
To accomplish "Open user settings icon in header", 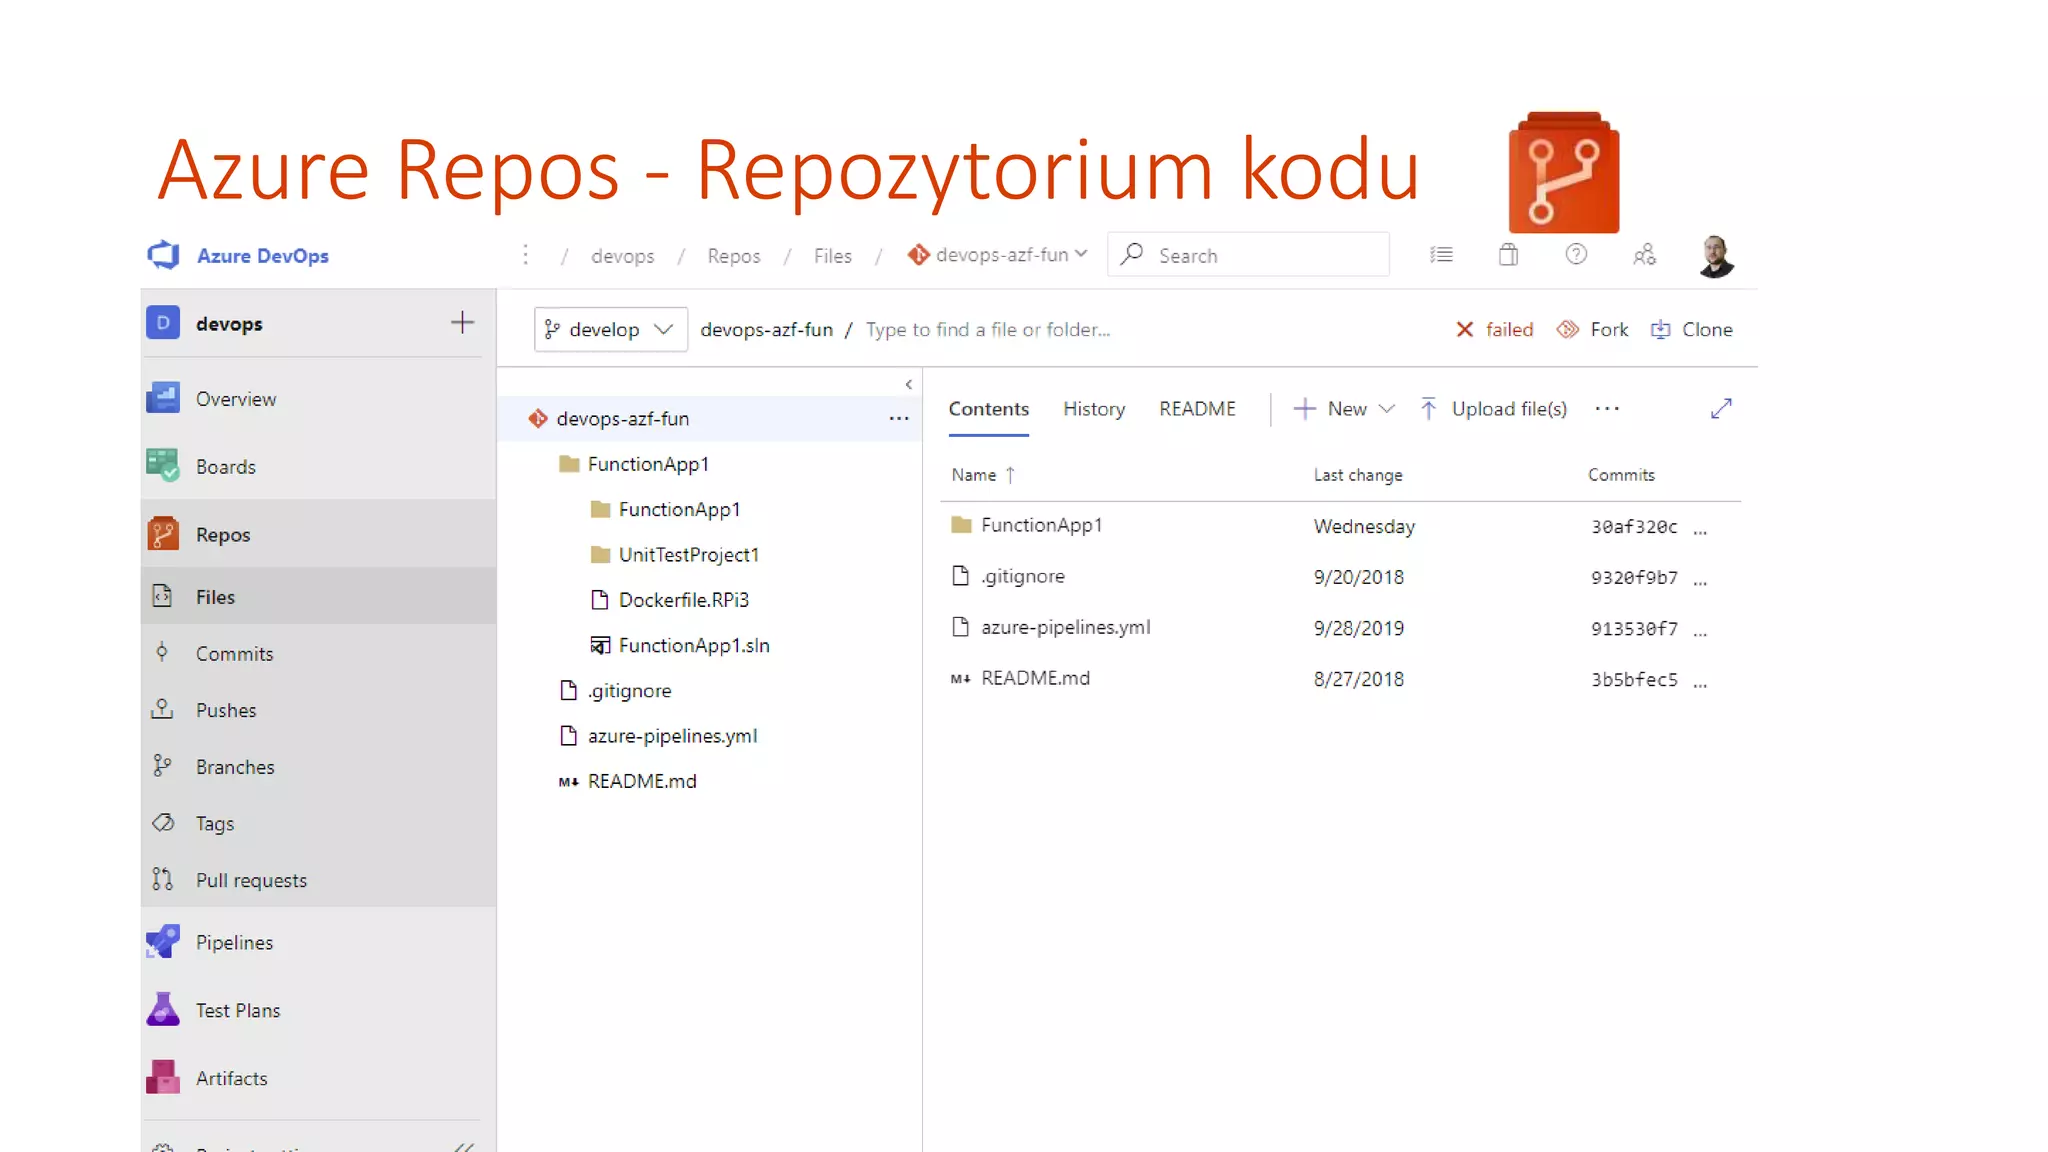I will pos(1644,255).
